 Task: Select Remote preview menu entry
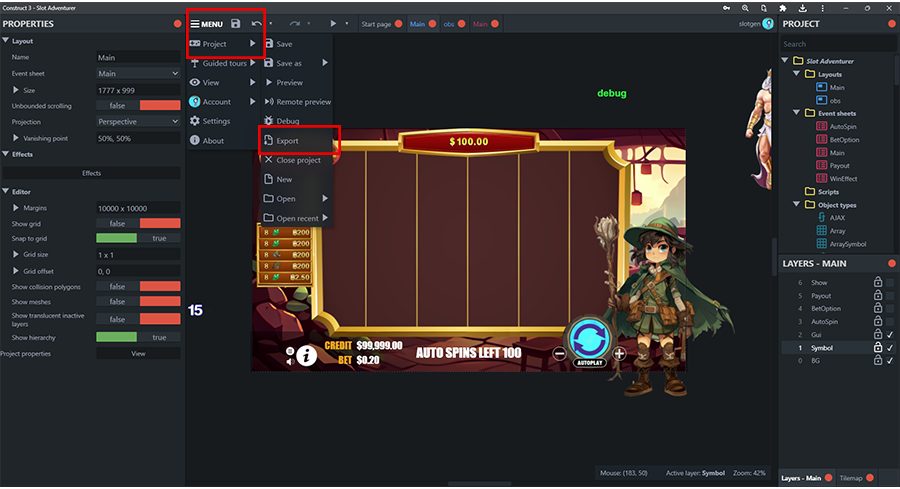(297, 102)
